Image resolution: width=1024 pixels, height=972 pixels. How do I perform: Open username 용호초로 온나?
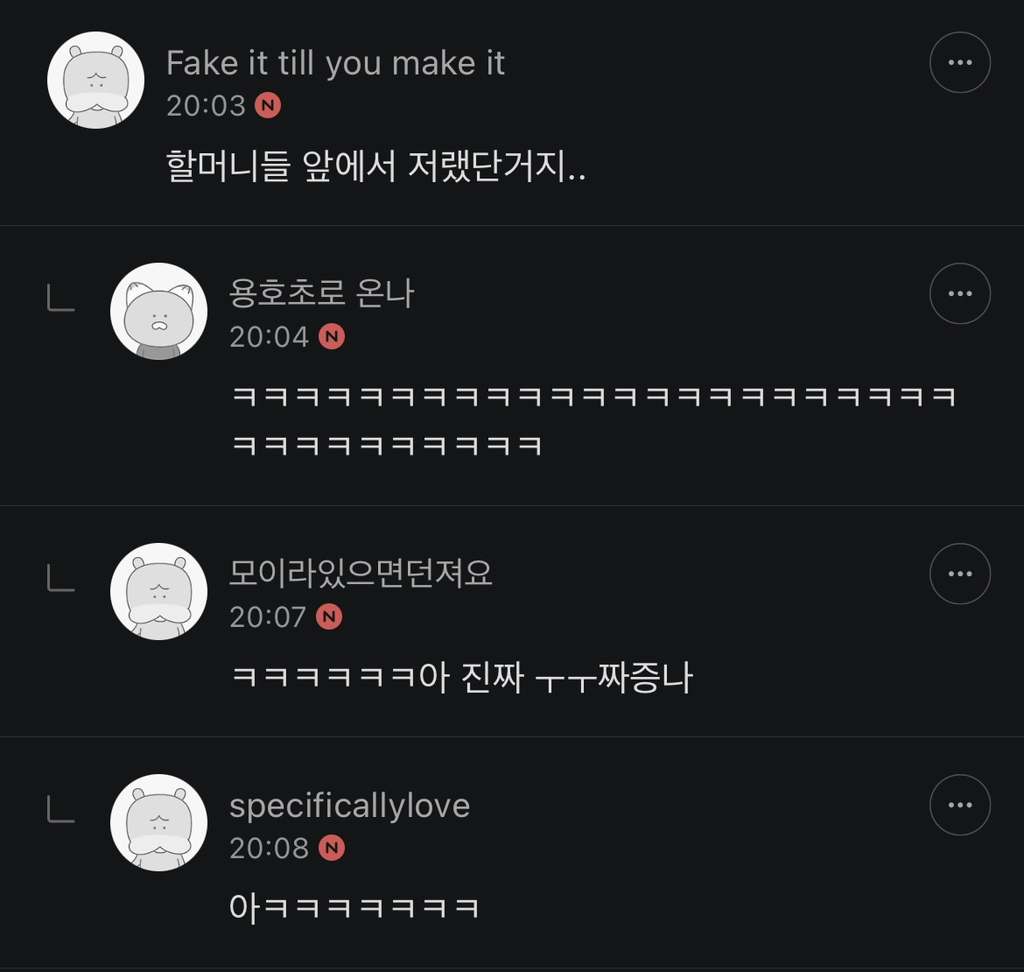point(321,294)
